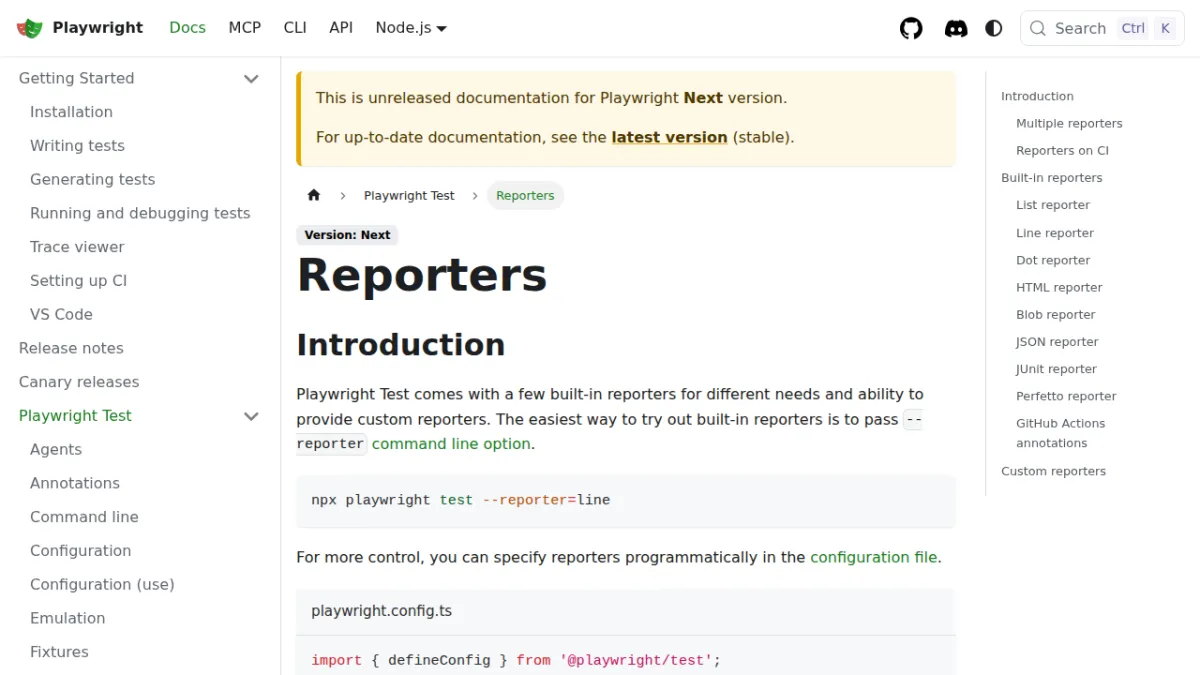Open Writing tests in the sidebar
The width and height of the screenshot is (1200, 675).
(77, 146)
